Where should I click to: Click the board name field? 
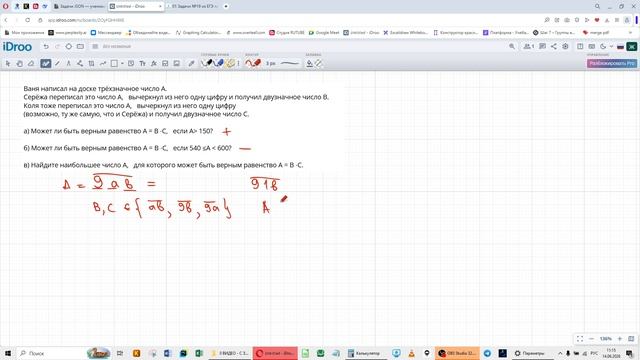click(117, 47)
